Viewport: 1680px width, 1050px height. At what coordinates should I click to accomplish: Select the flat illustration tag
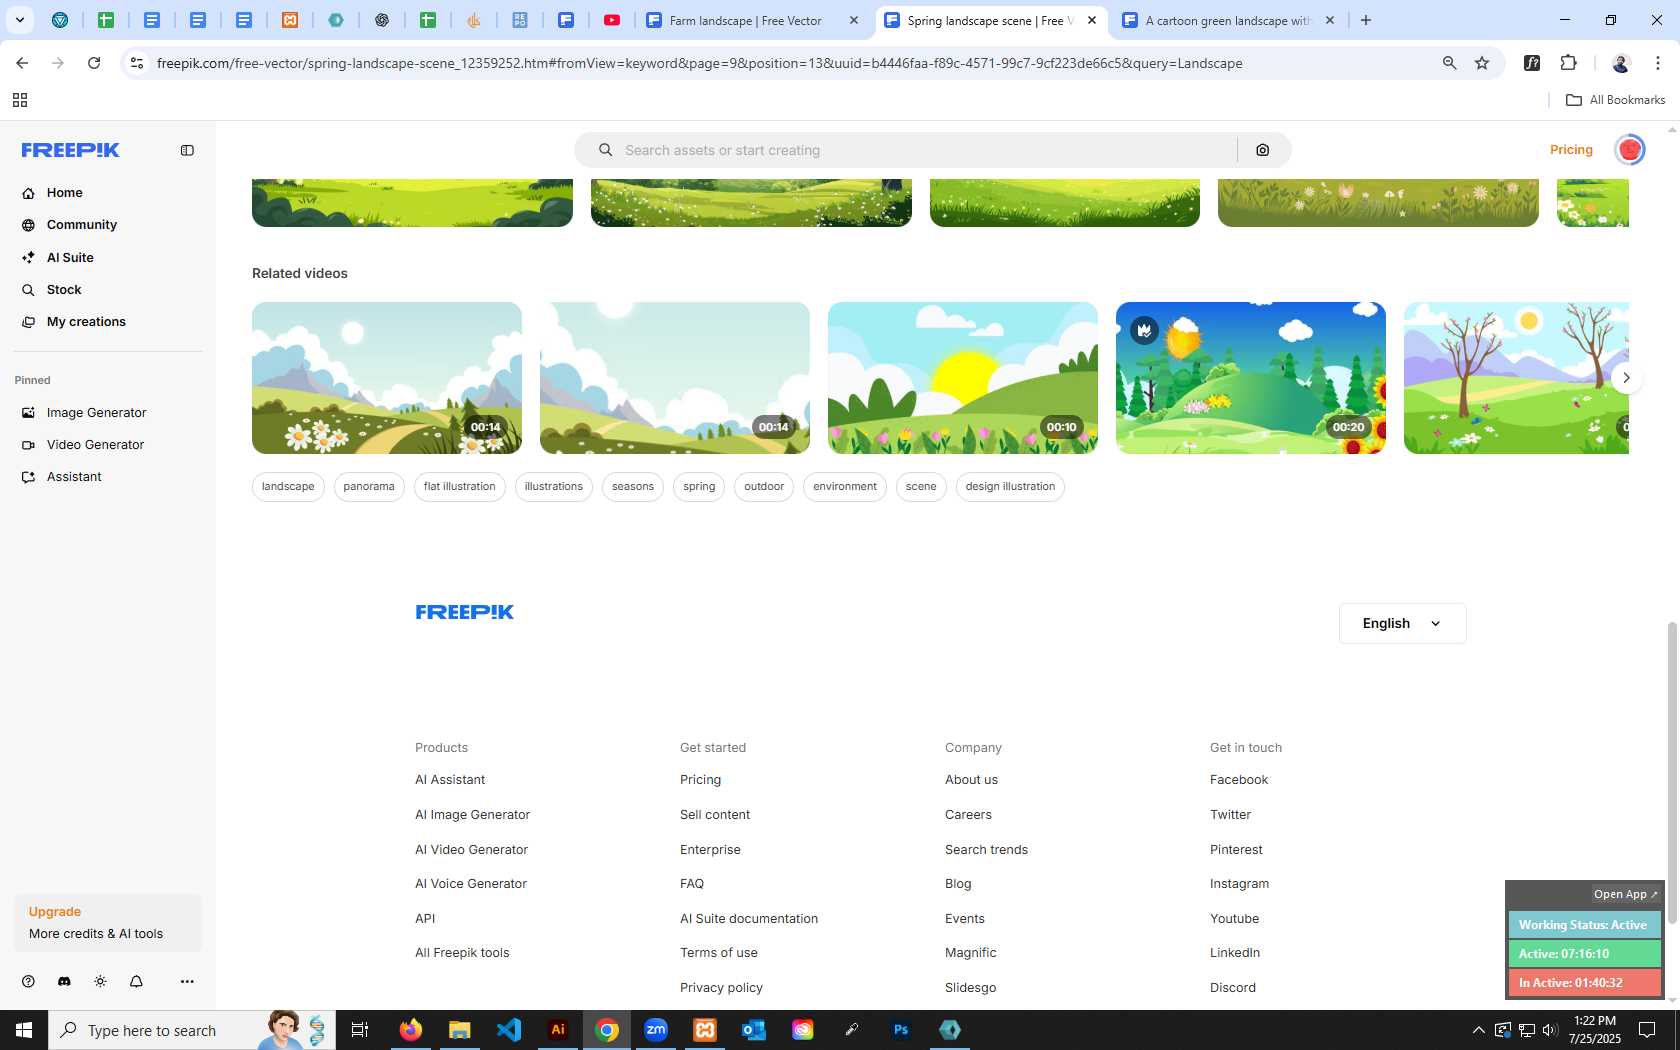click(x=459, y=487)
